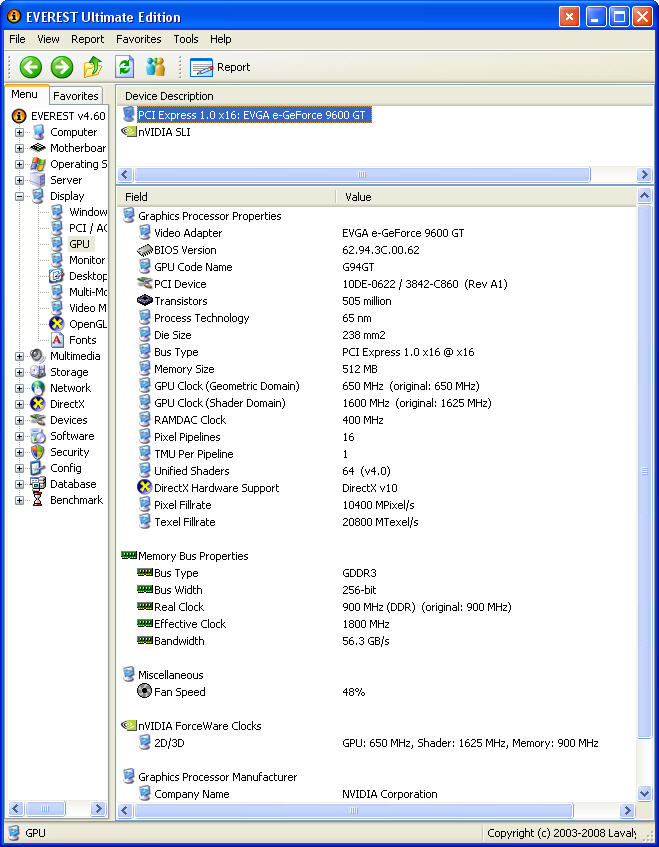This screenshot has width=659, height=847.
Task: Click the Desktop icon in the Display subtree
Action: coord(57,276)
